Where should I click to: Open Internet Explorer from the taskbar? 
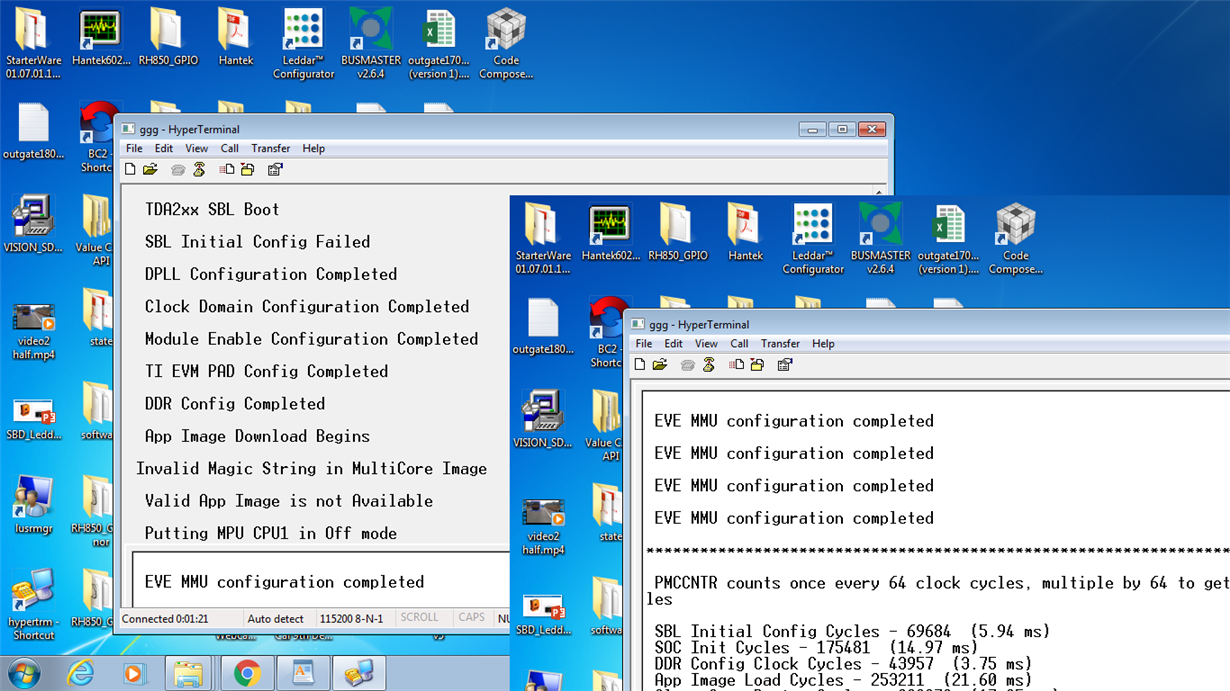coord(80,674)
